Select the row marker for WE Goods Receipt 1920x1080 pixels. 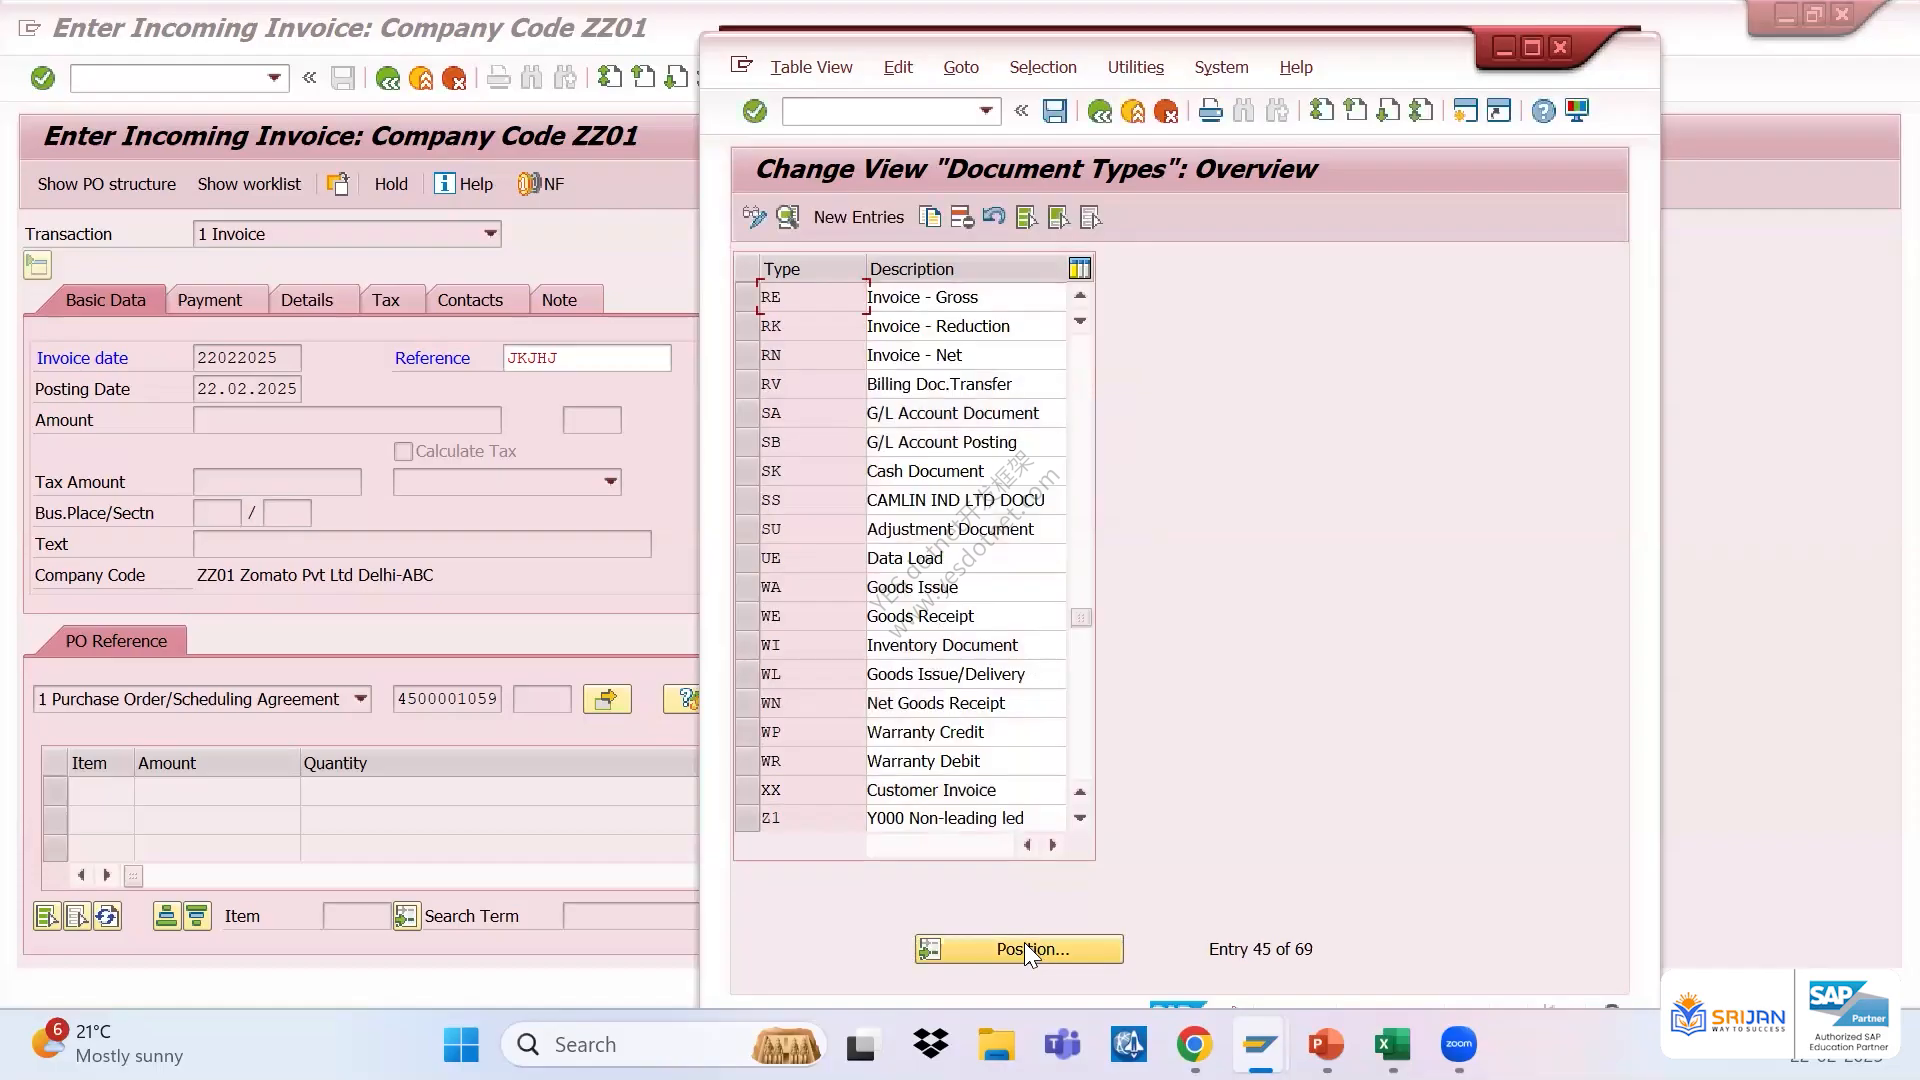click(x=746, y=616)
